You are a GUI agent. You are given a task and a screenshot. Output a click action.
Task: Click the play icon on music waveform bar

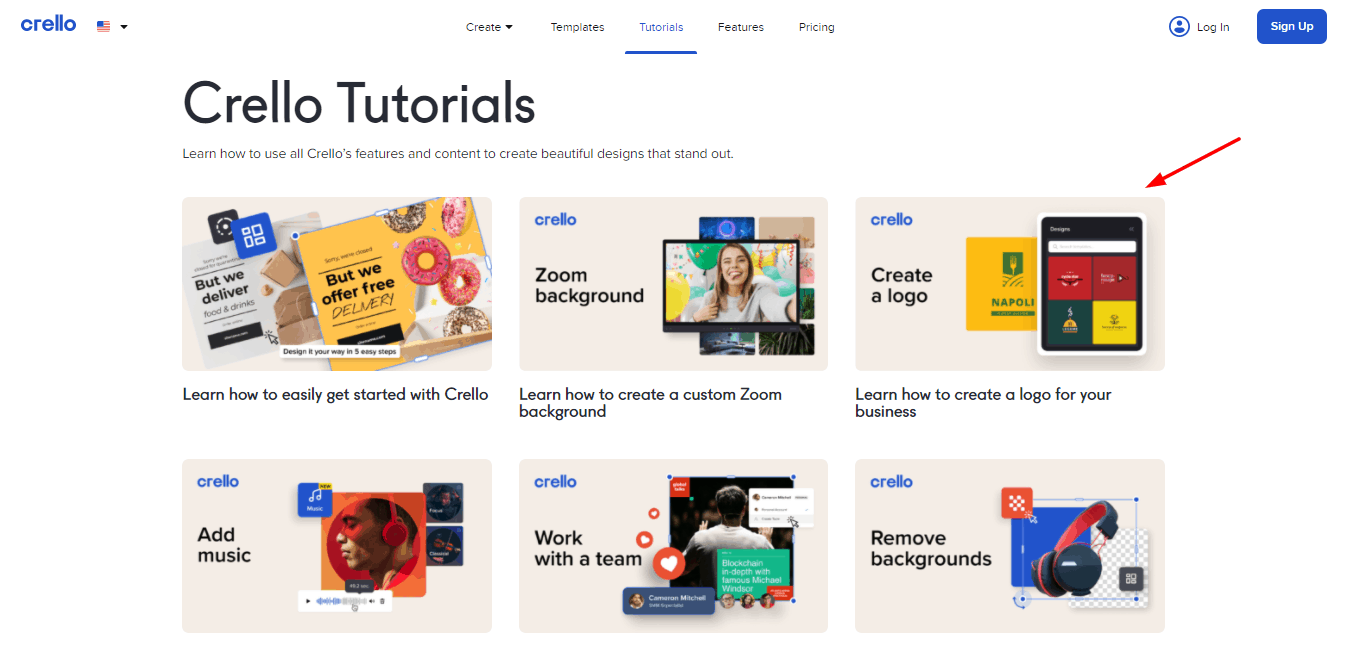pos(308,601)
